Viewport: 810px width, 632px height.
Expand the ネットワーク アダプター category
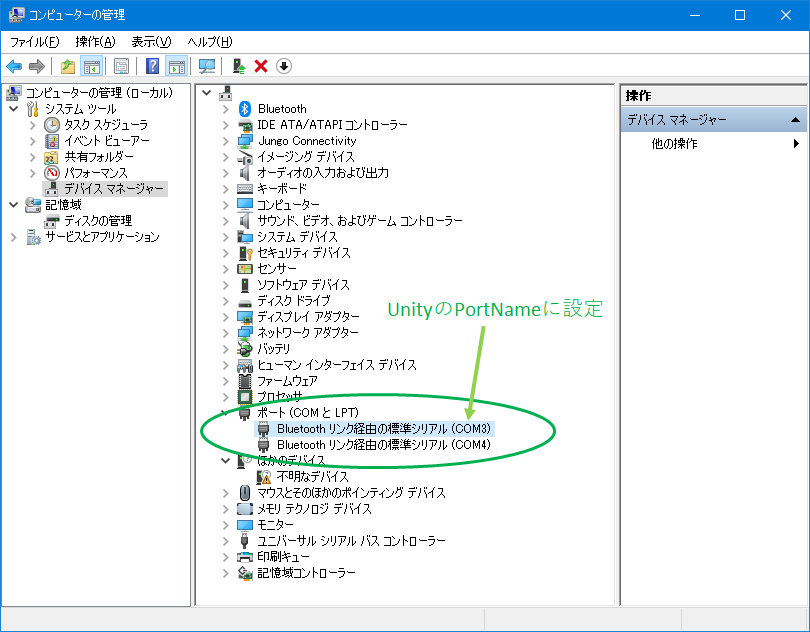pos(225,333)
